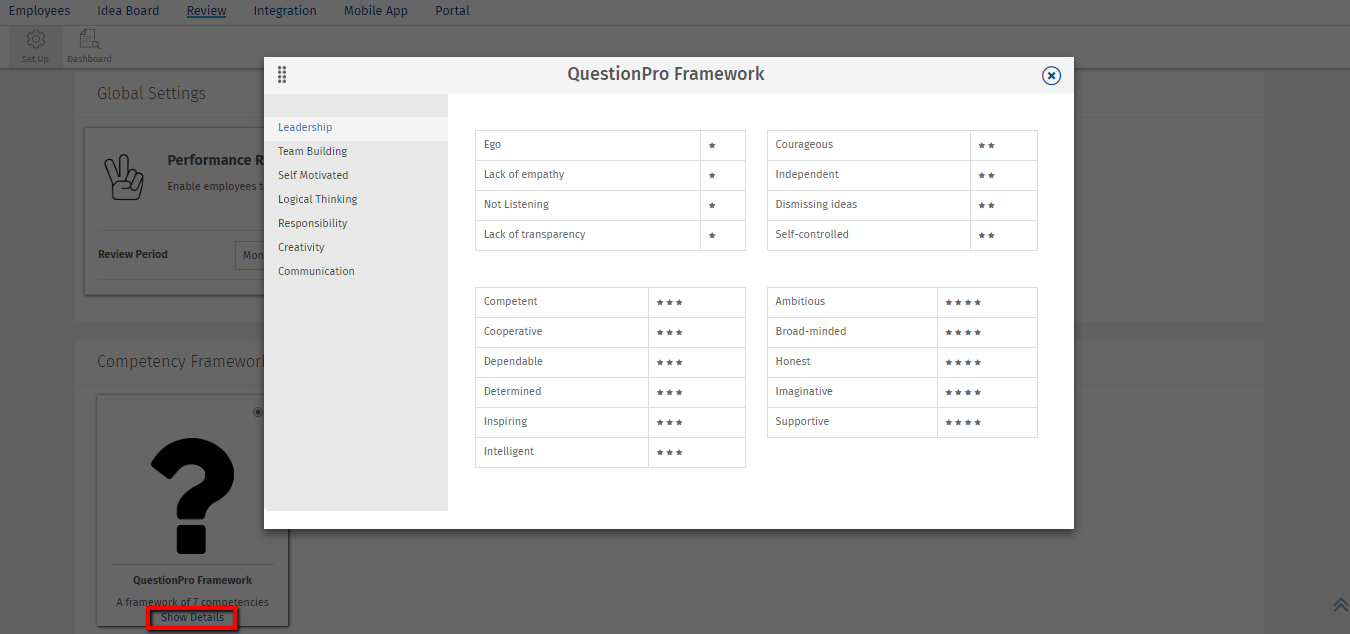Click the Honest trait cell

(x=853, y=363)
